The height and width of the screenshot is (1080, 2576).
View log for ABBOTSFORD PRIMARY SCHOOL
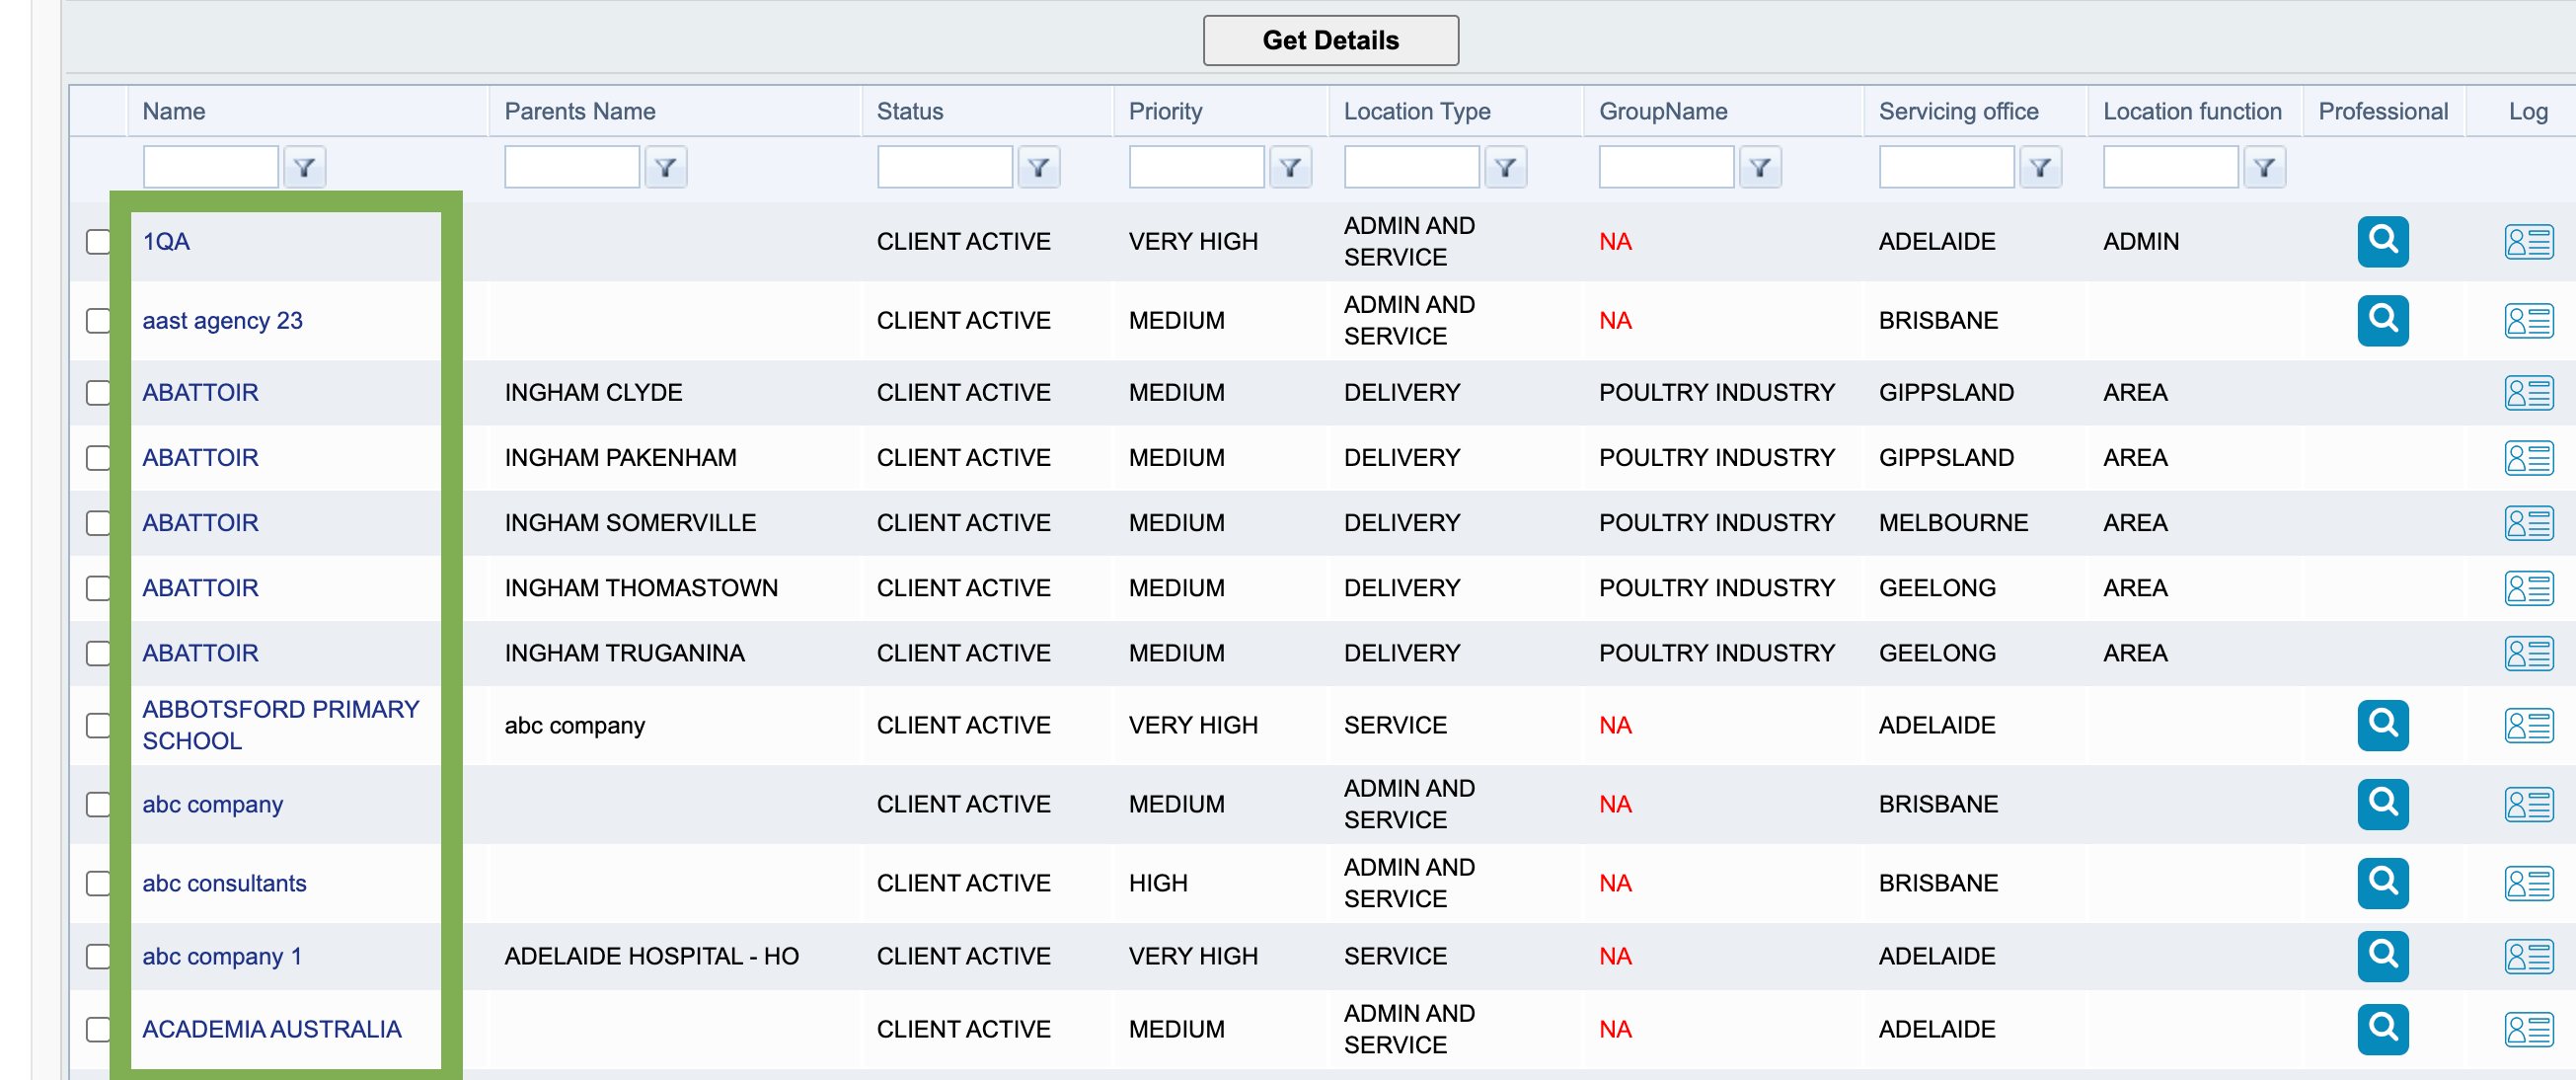coord(2528,724)
